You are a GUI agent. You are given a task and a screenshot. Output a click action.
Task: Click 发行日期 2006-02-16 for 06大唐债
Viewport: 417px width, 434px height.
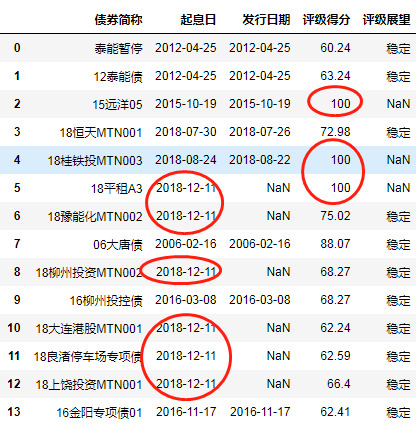coord(260,244)
